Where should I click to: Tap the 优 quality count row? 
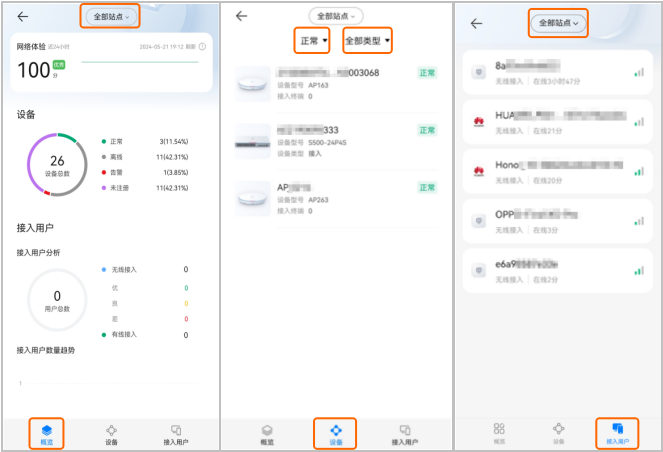[150, 288]
